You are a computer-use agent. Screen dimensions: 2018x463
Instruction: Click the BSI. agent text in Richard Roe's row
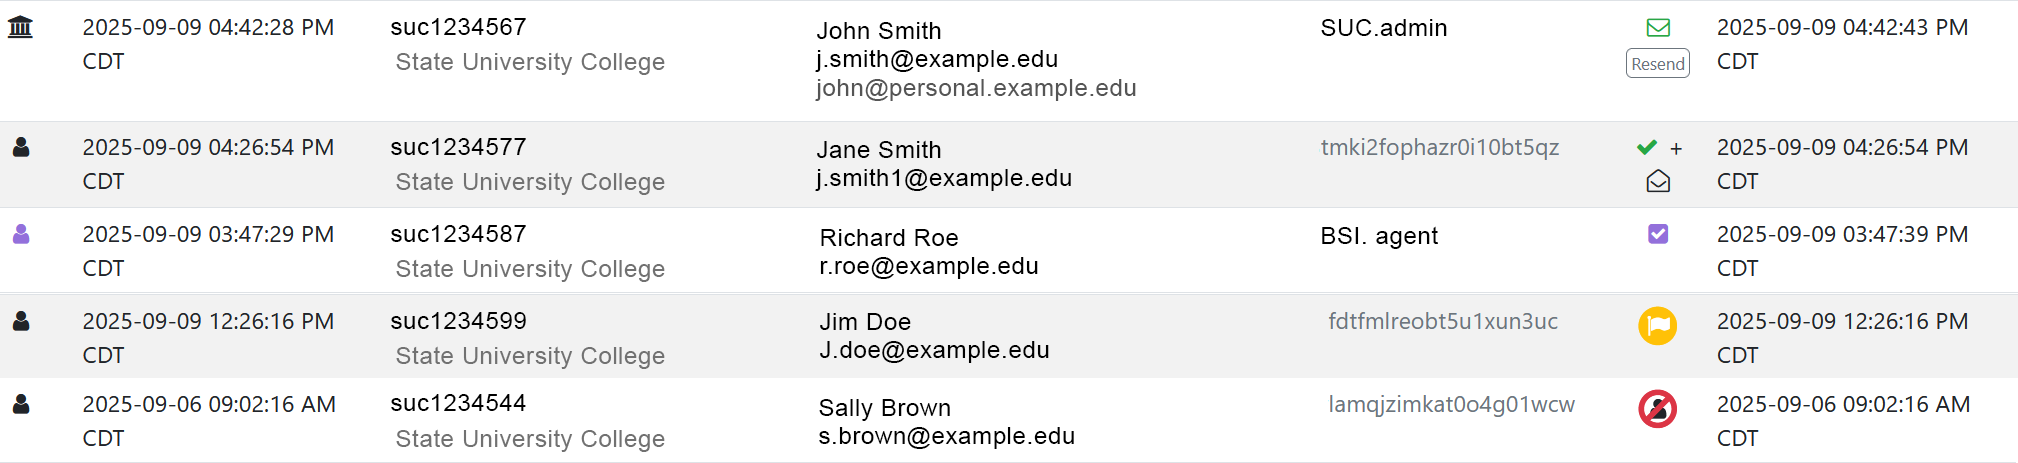(x=1378, y=236)
